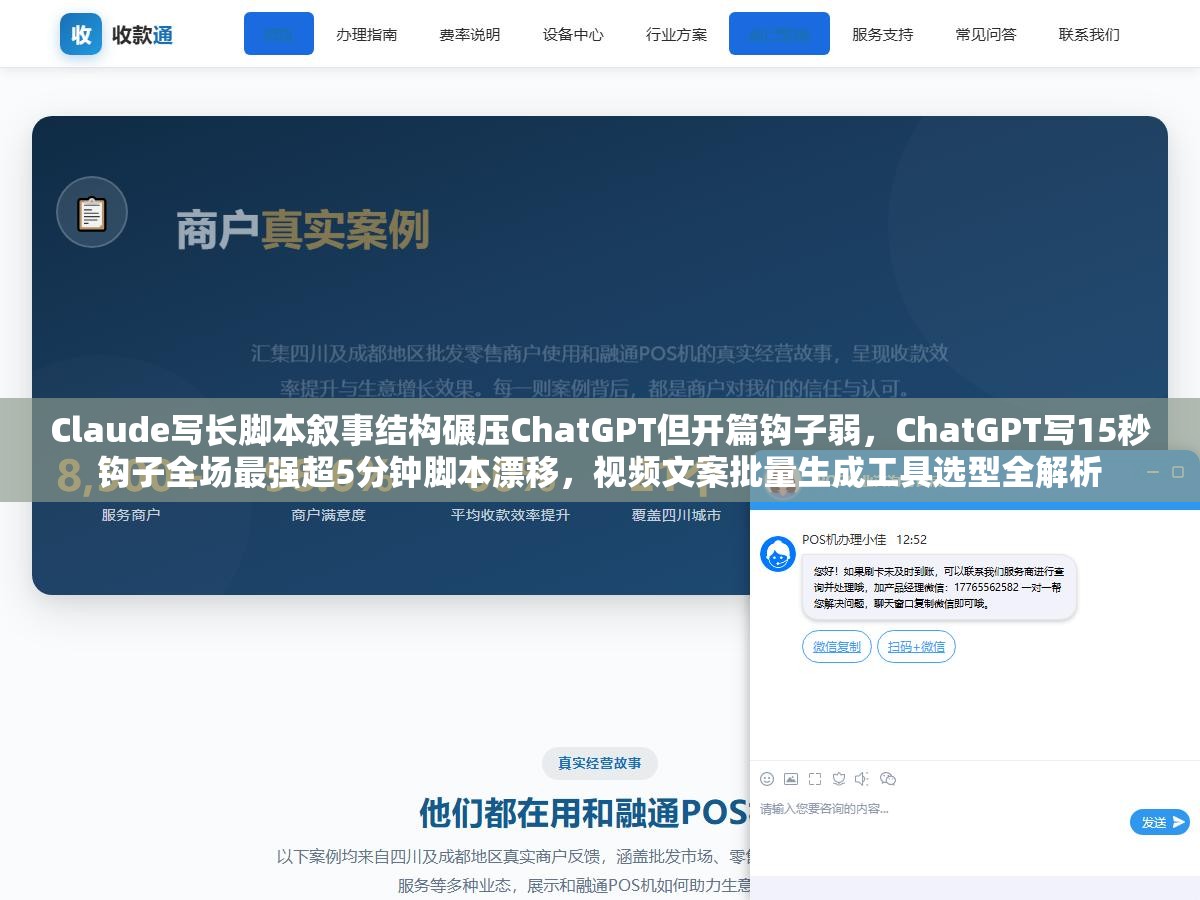The image size is (1200, 900).
Task: Toggle the chat sound speaker icon
Action: pos(862,778)
